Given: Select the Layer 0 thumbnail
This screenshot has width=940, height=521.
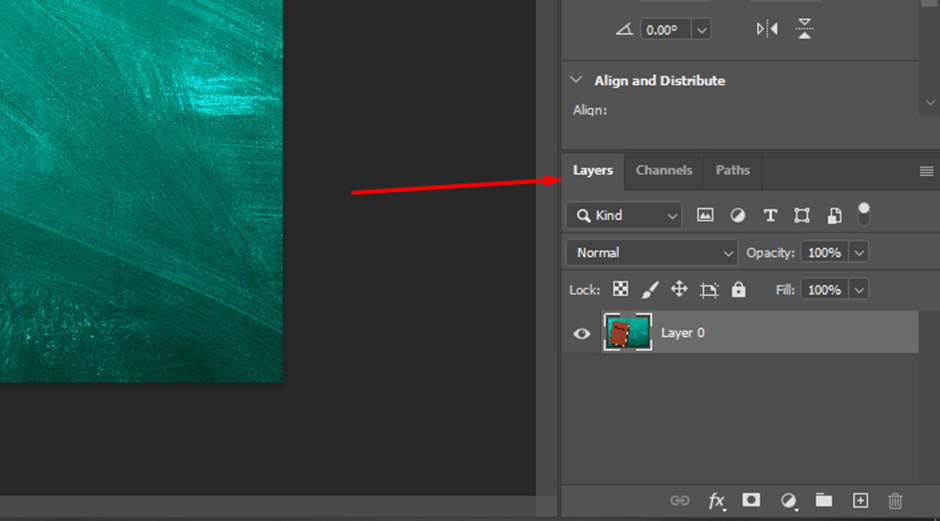Looking at the screenshot, I should (628, 332).
